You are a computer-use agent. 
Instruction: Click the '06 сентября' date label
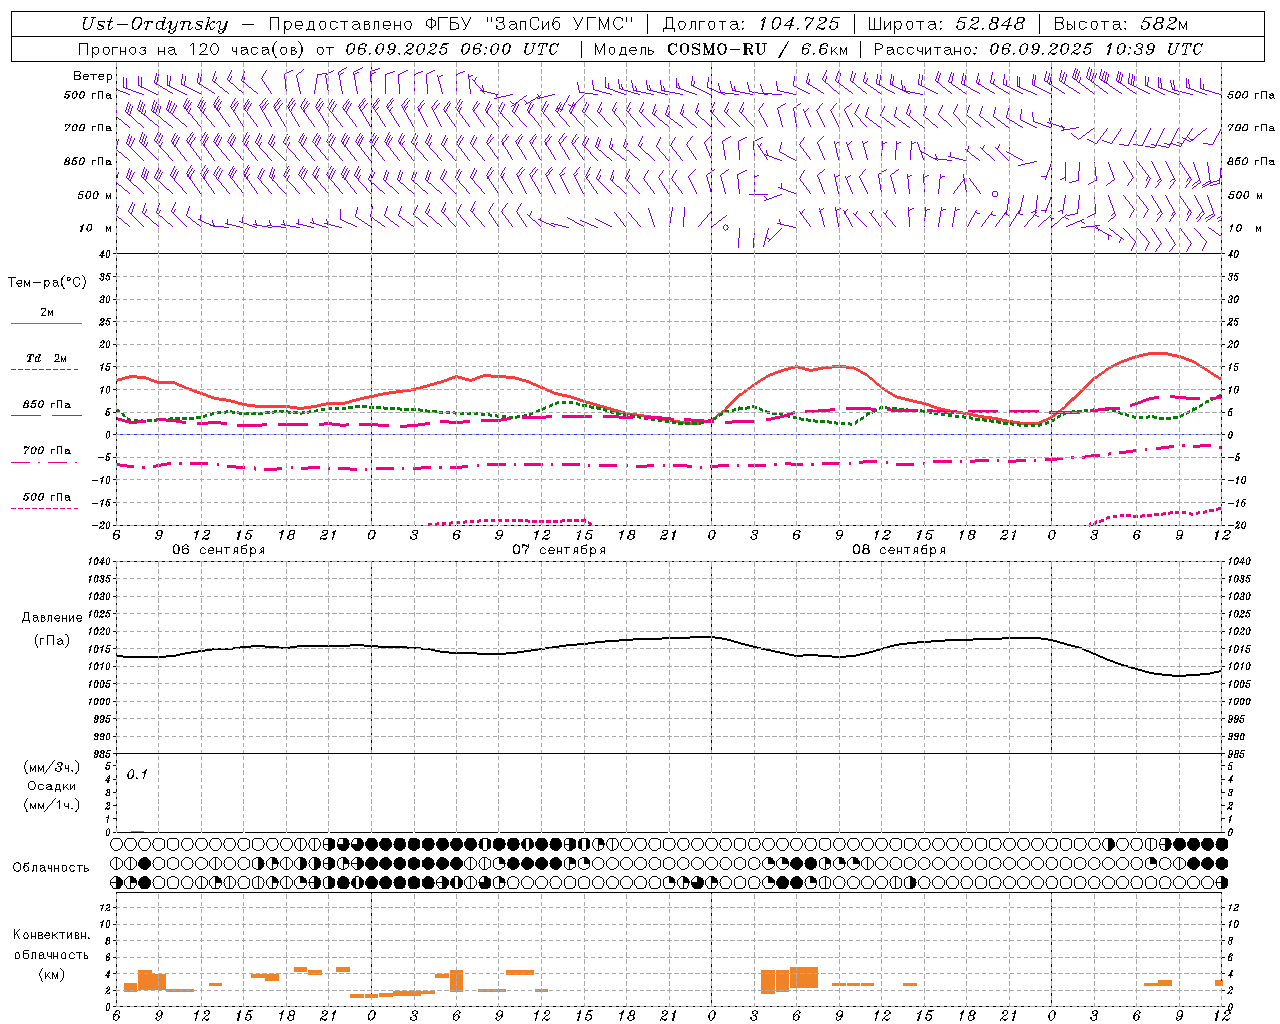click(x=218, y=550)
